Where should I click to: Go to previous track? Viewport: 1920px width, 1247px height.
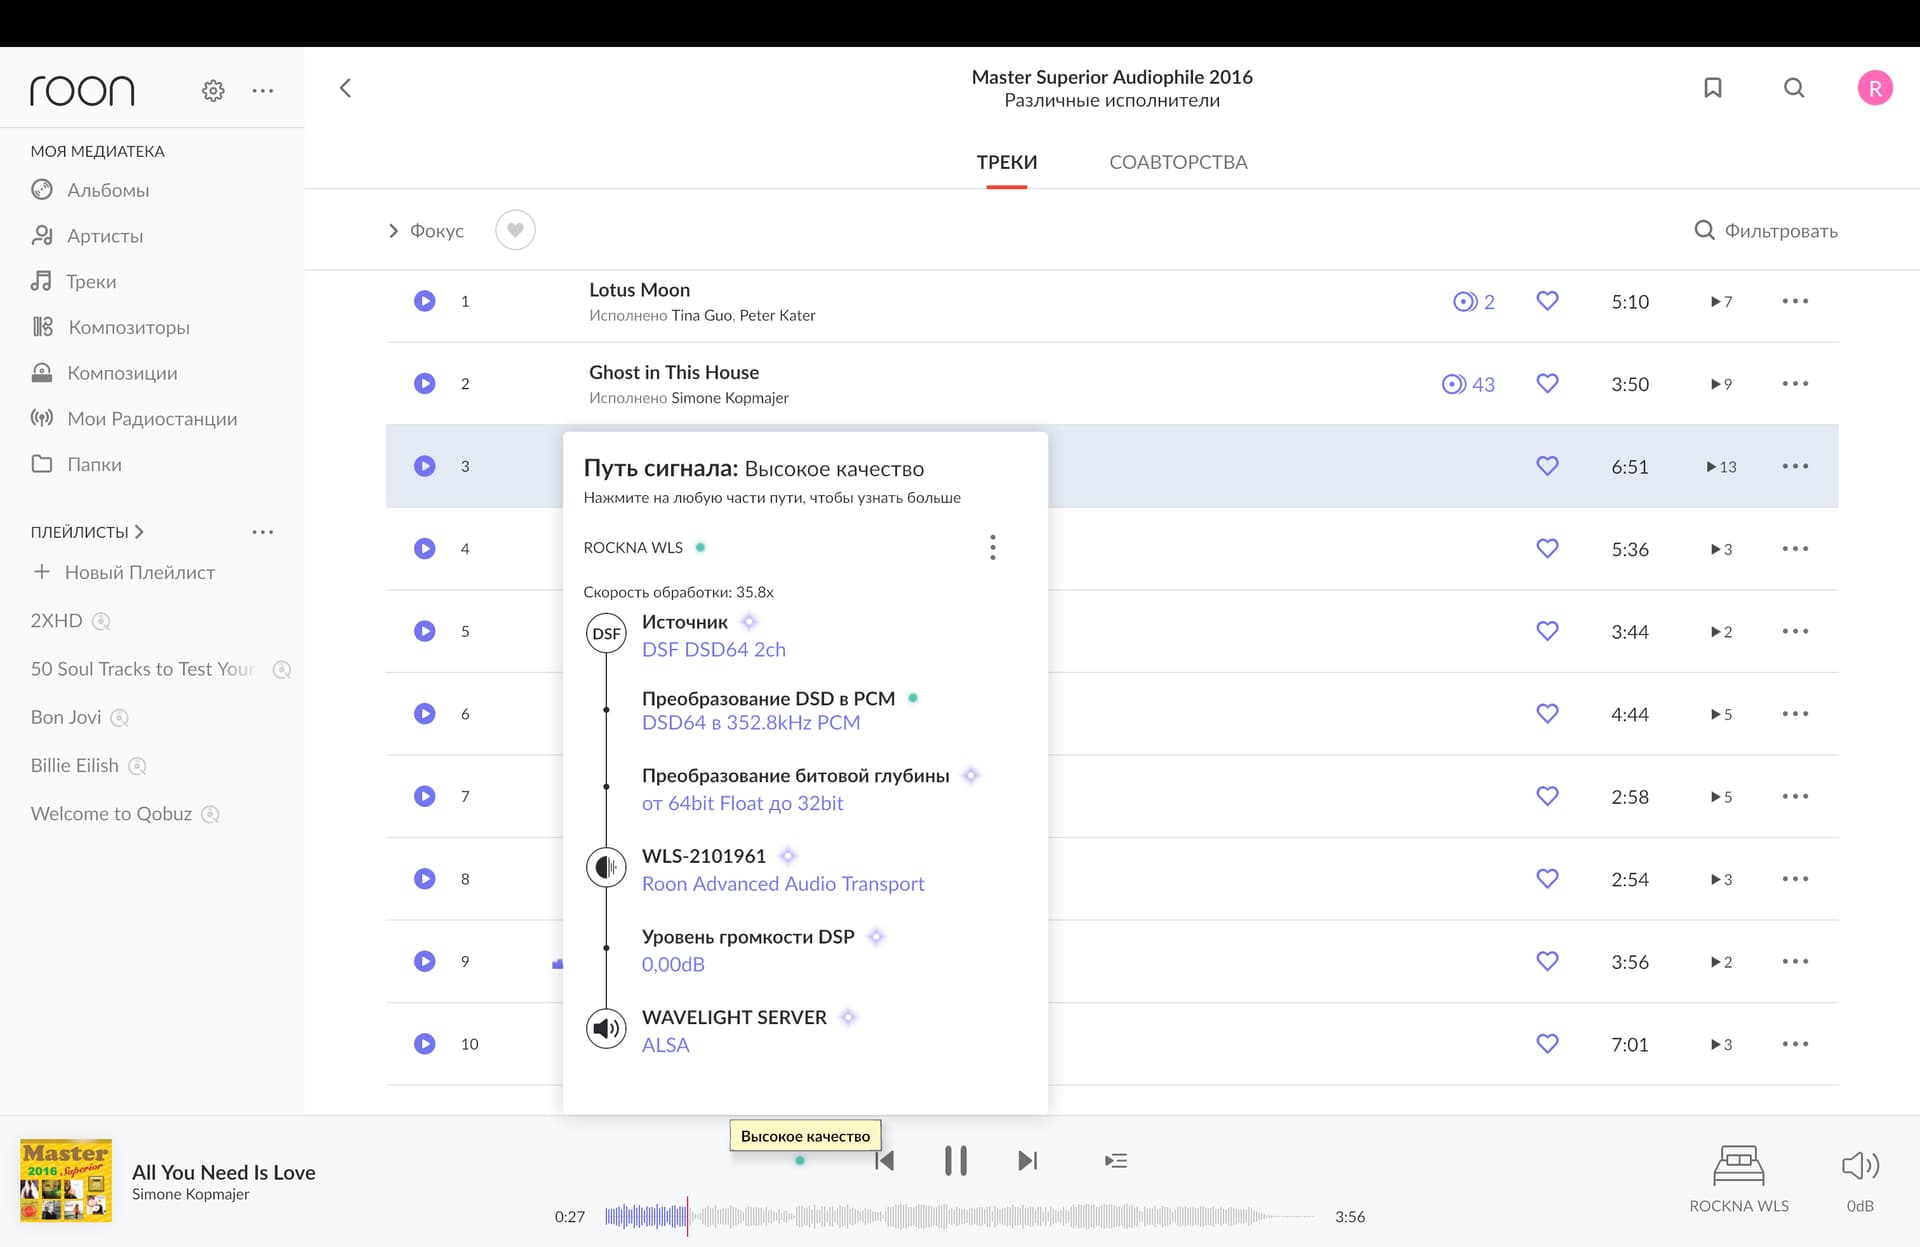coord(884,1161)
